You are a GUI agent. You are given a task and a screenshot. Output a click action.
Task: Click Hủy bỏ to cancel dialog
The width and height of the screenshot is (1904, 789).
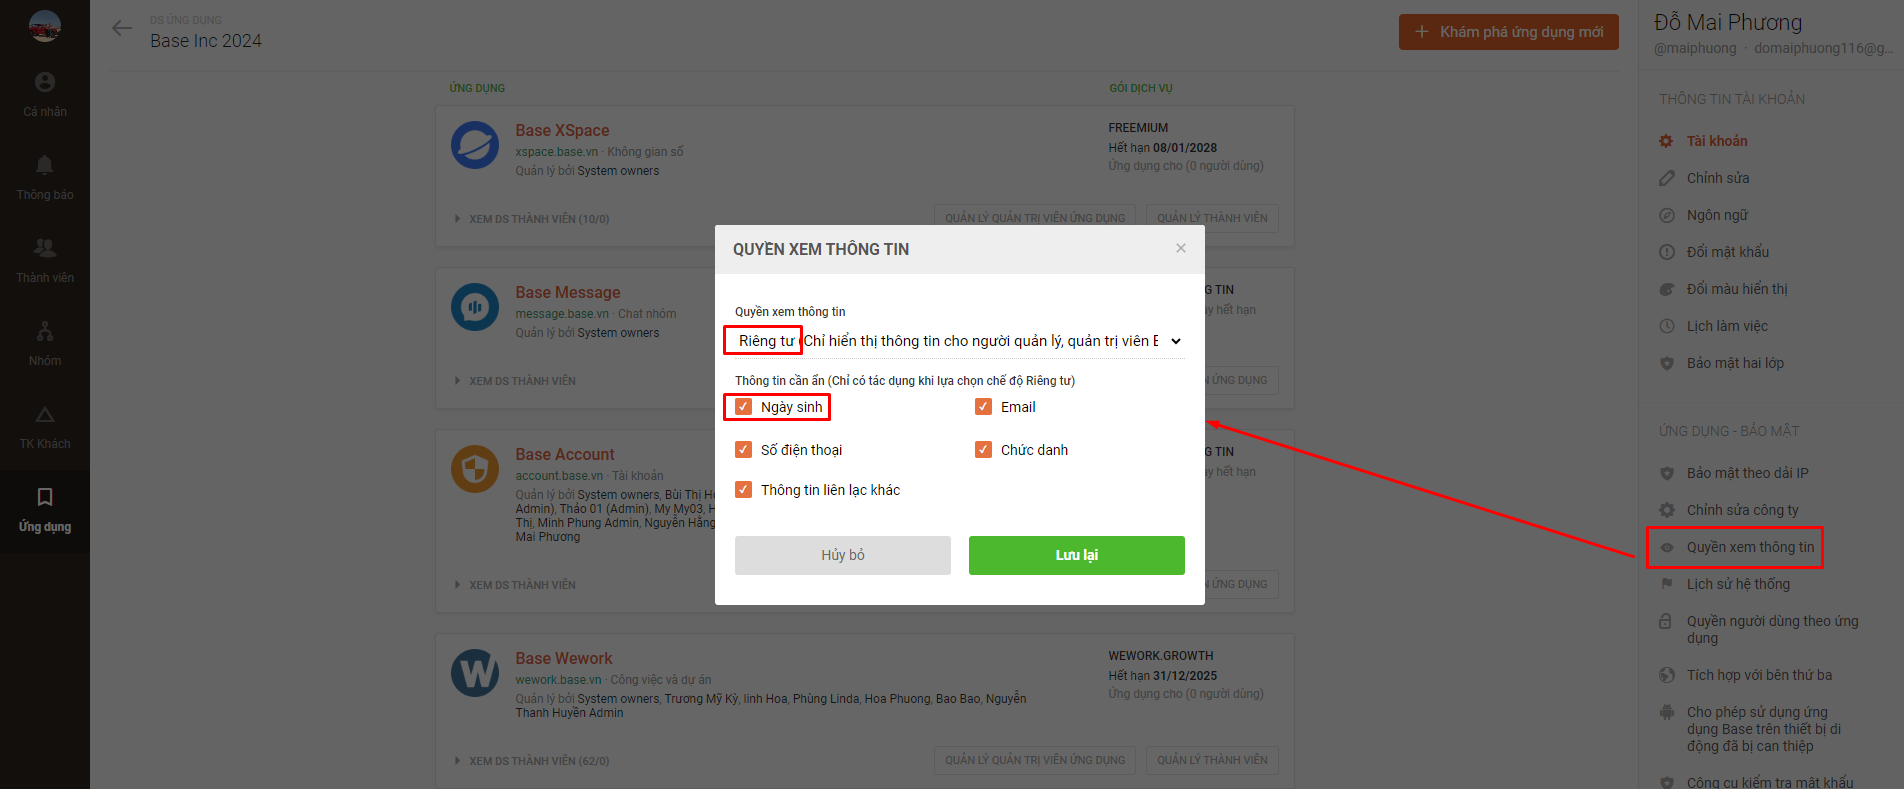(843, 555)
